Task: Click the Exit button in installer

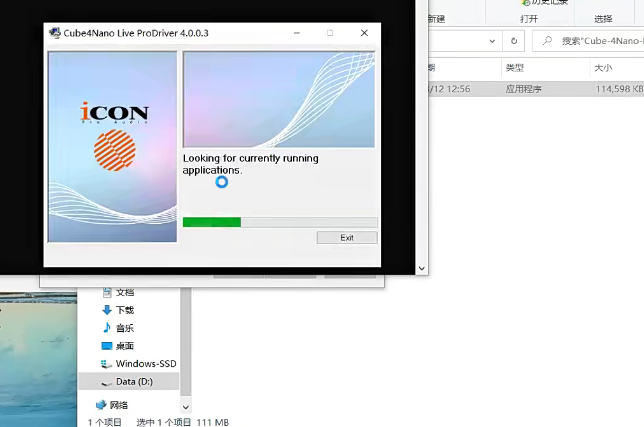Action: tap(346, 238)
